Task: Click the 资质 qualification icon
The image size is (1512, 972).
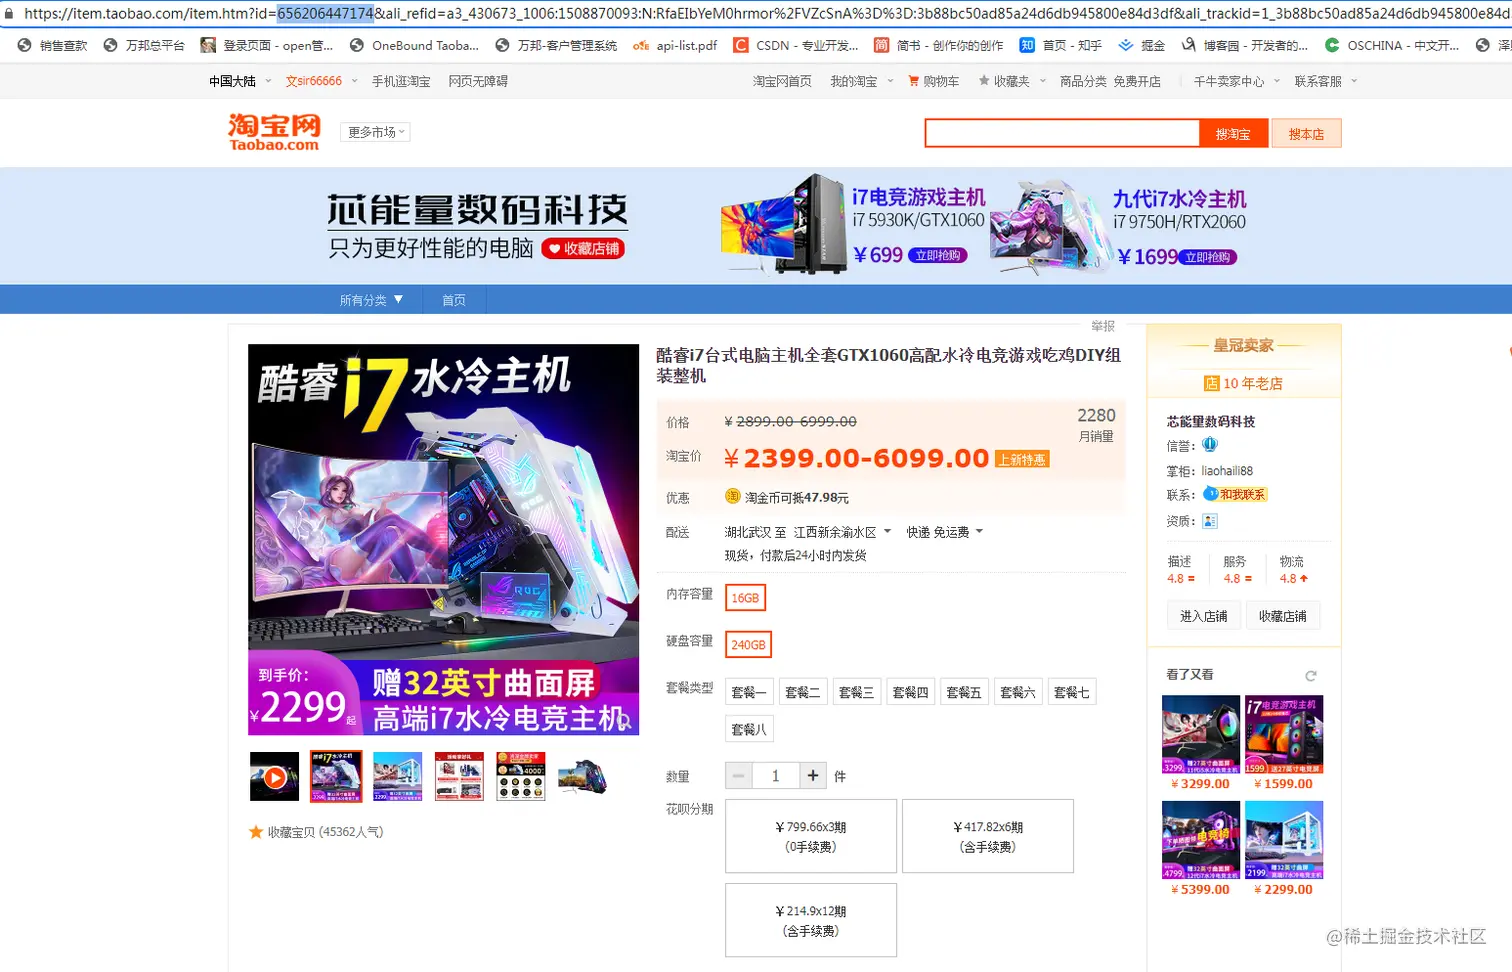Action: (x=1209, y=521)
